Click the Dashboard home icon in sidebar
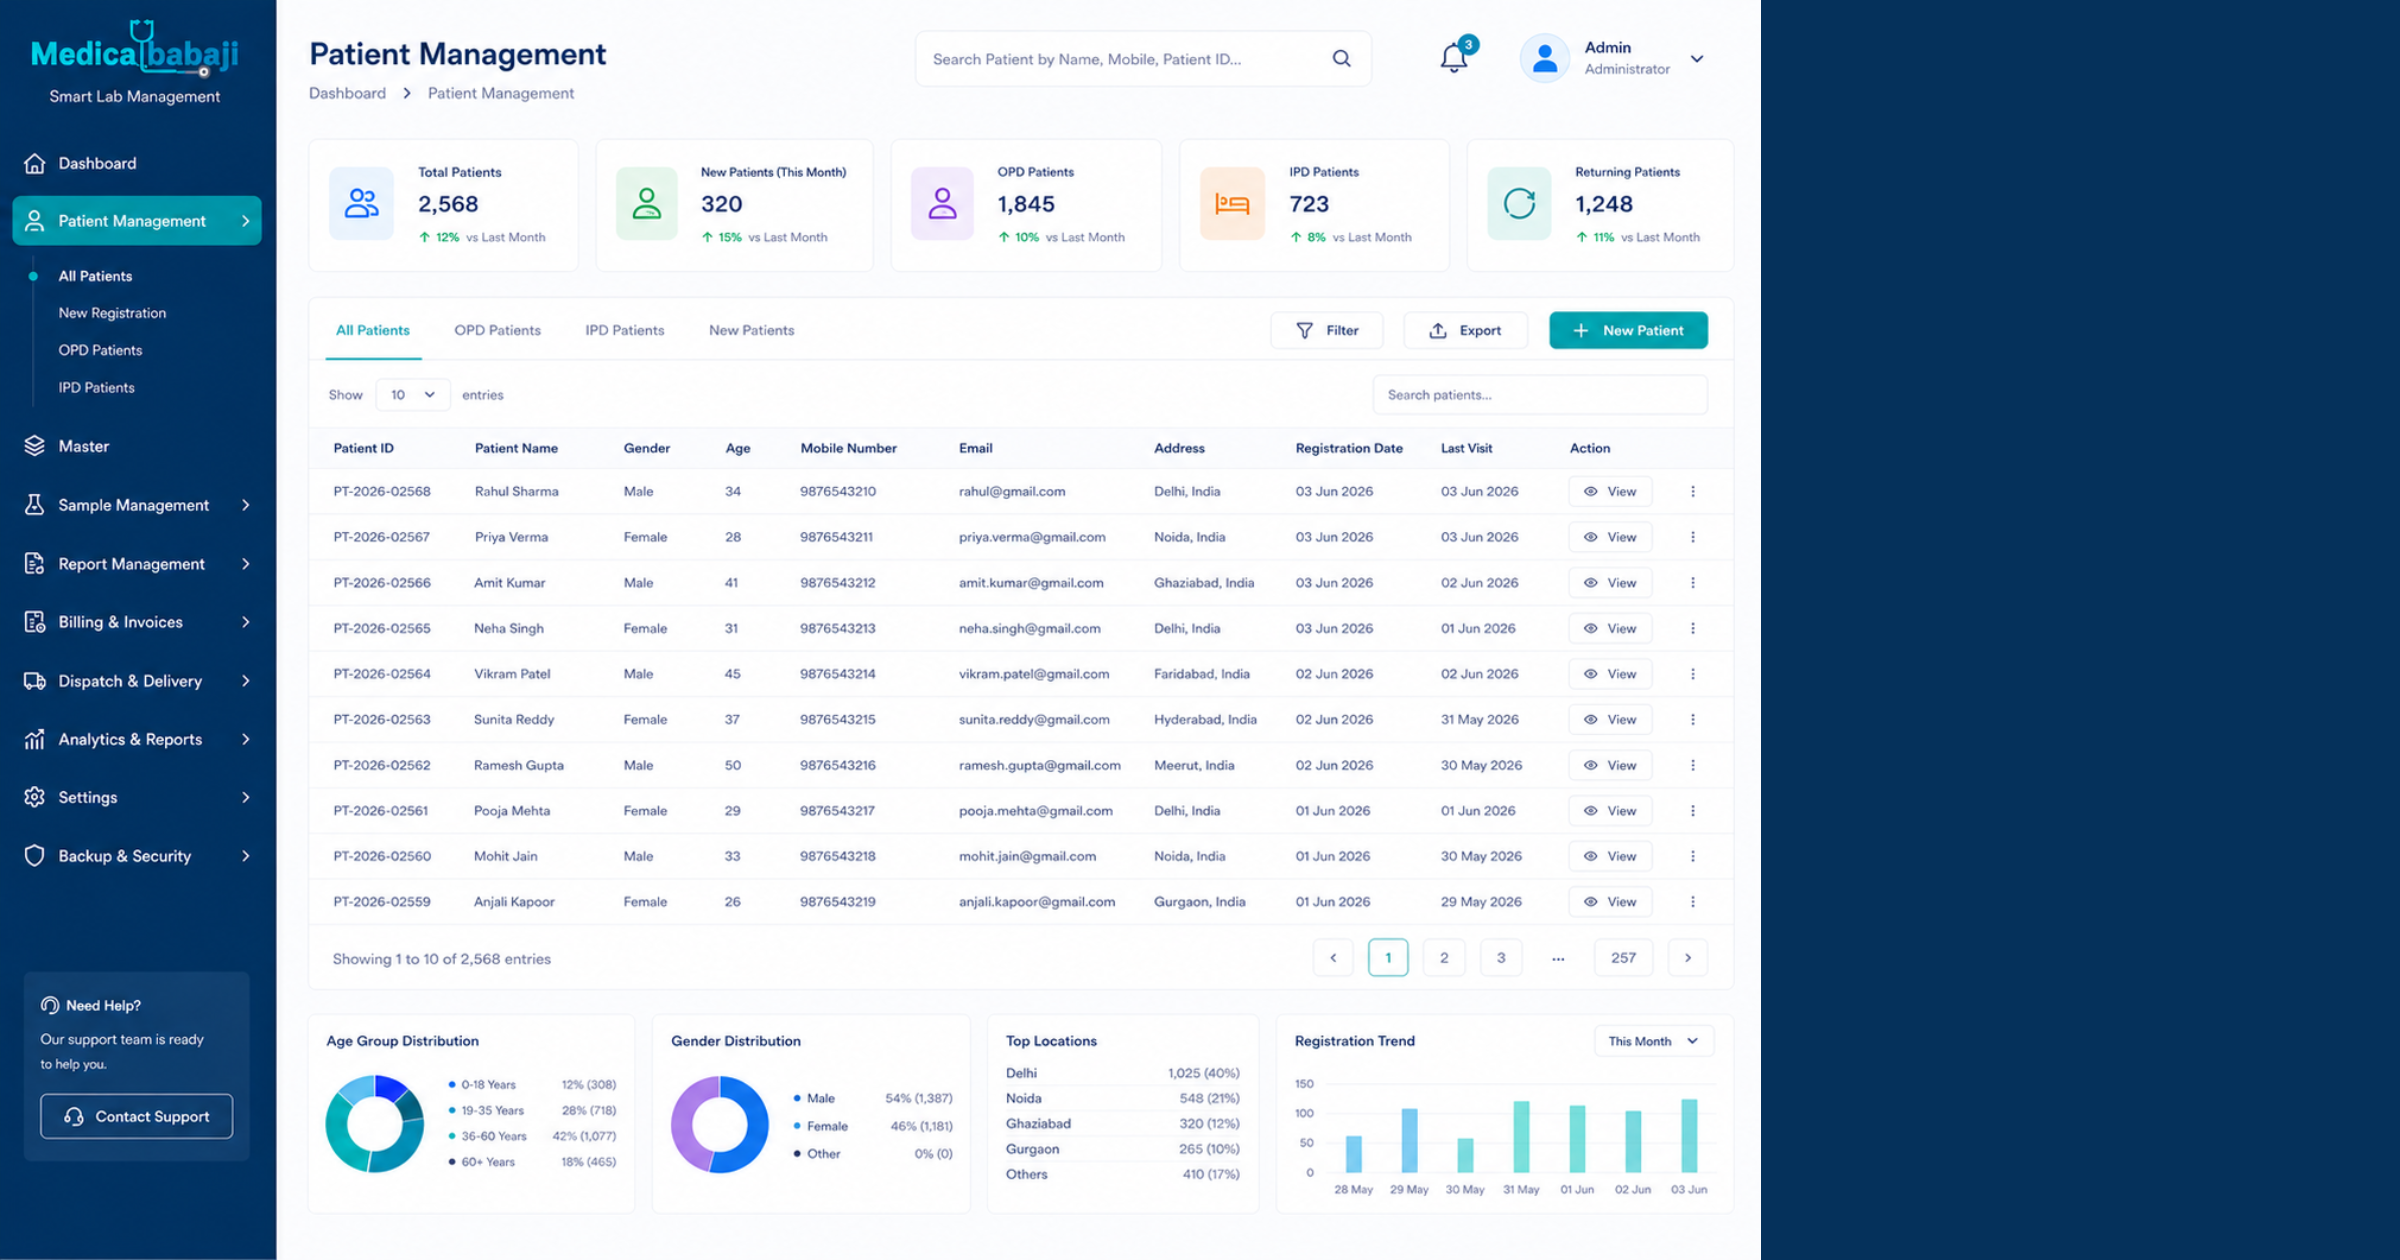 tap(35, 163)
